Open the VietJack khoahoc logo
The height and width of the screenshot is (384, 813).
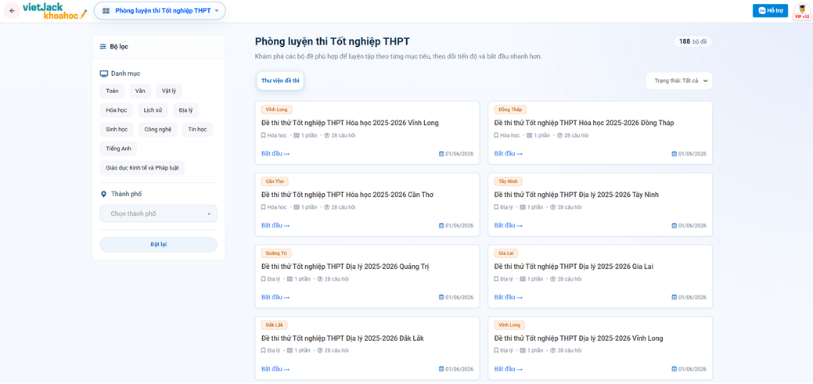tap(54, 10)
